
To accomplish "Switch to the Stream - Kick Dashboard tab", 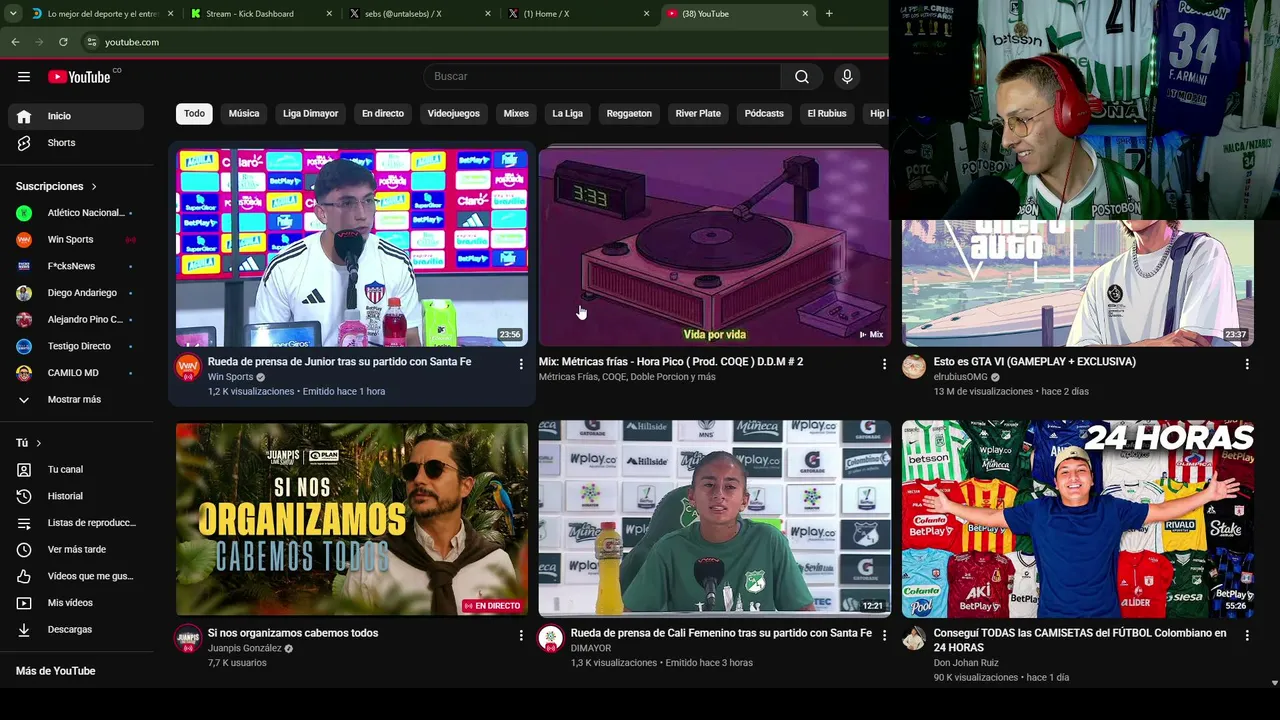I will pos(262,14).
